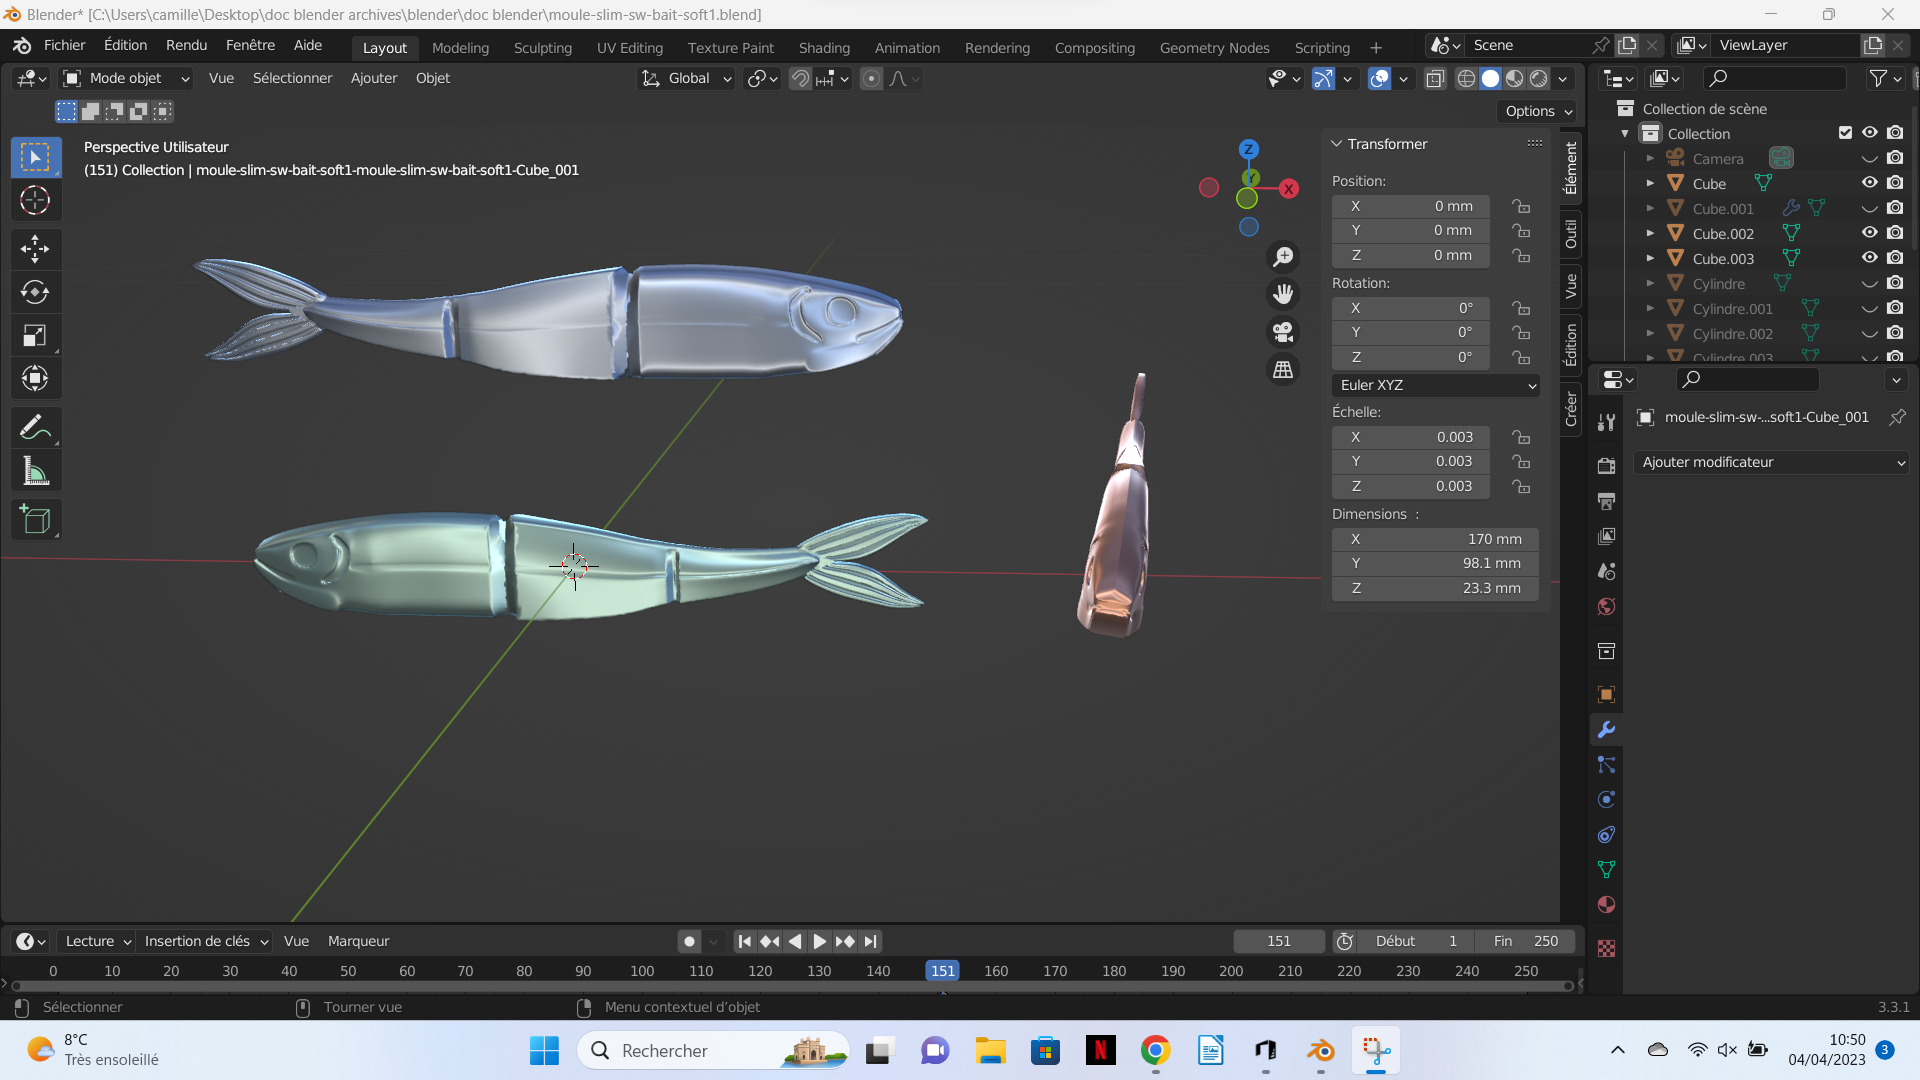Jump to the first frame
The width and height of the screenshot is (1920, 1080).
[x=744, y=941]
